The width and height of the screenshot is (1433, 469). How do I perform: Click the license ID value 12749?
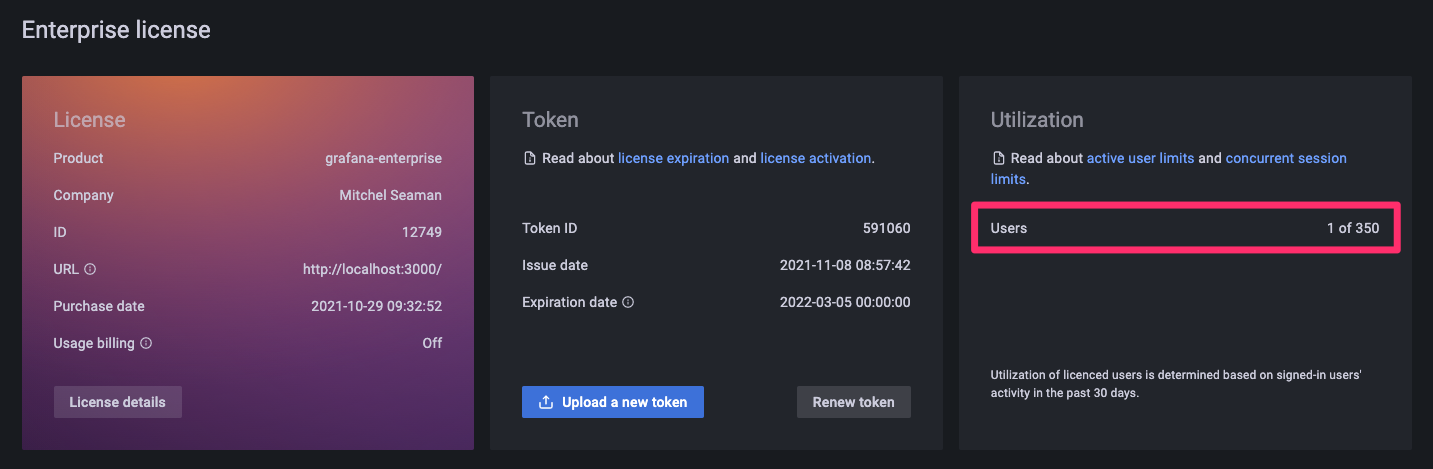421,233
